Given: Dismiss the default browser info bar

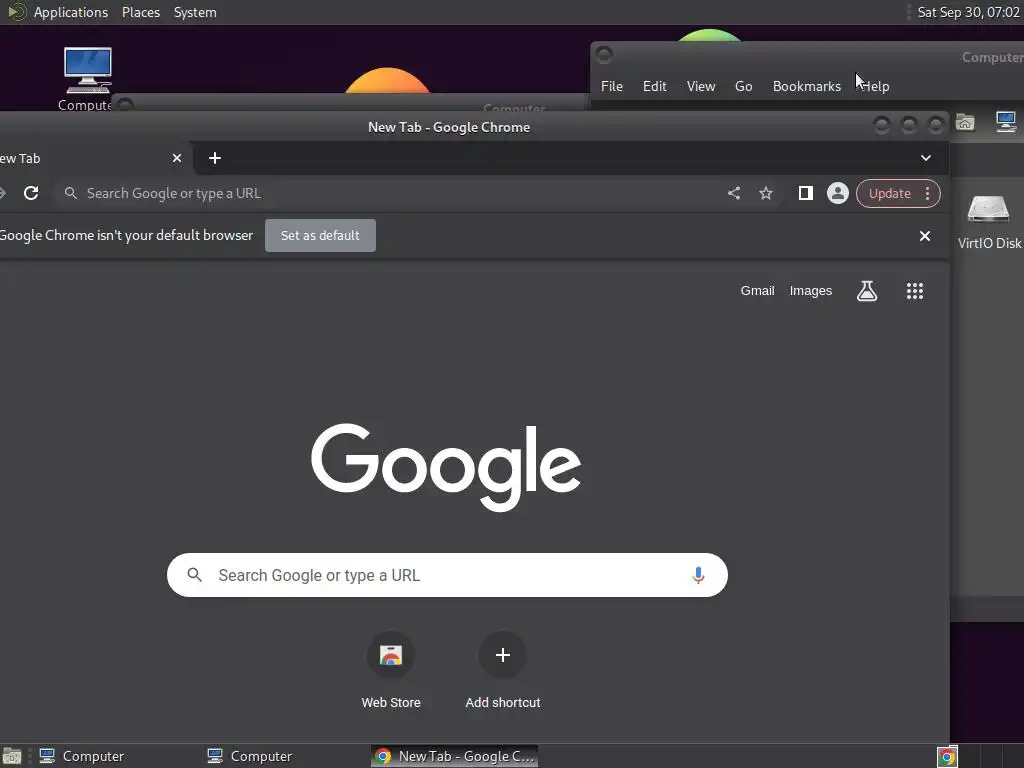Looking at the screenshot, I should [x=925, y=236].
